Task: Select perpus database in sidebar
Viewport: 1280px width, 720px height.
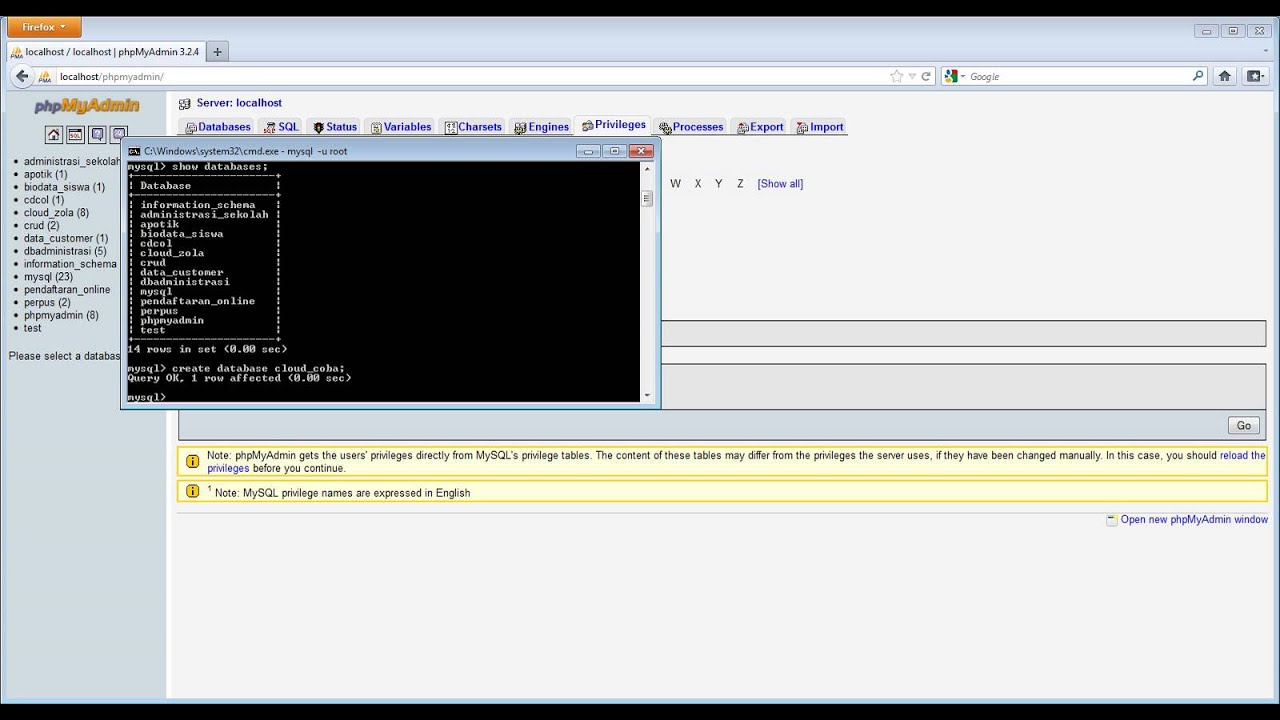Action: point(47,303)
